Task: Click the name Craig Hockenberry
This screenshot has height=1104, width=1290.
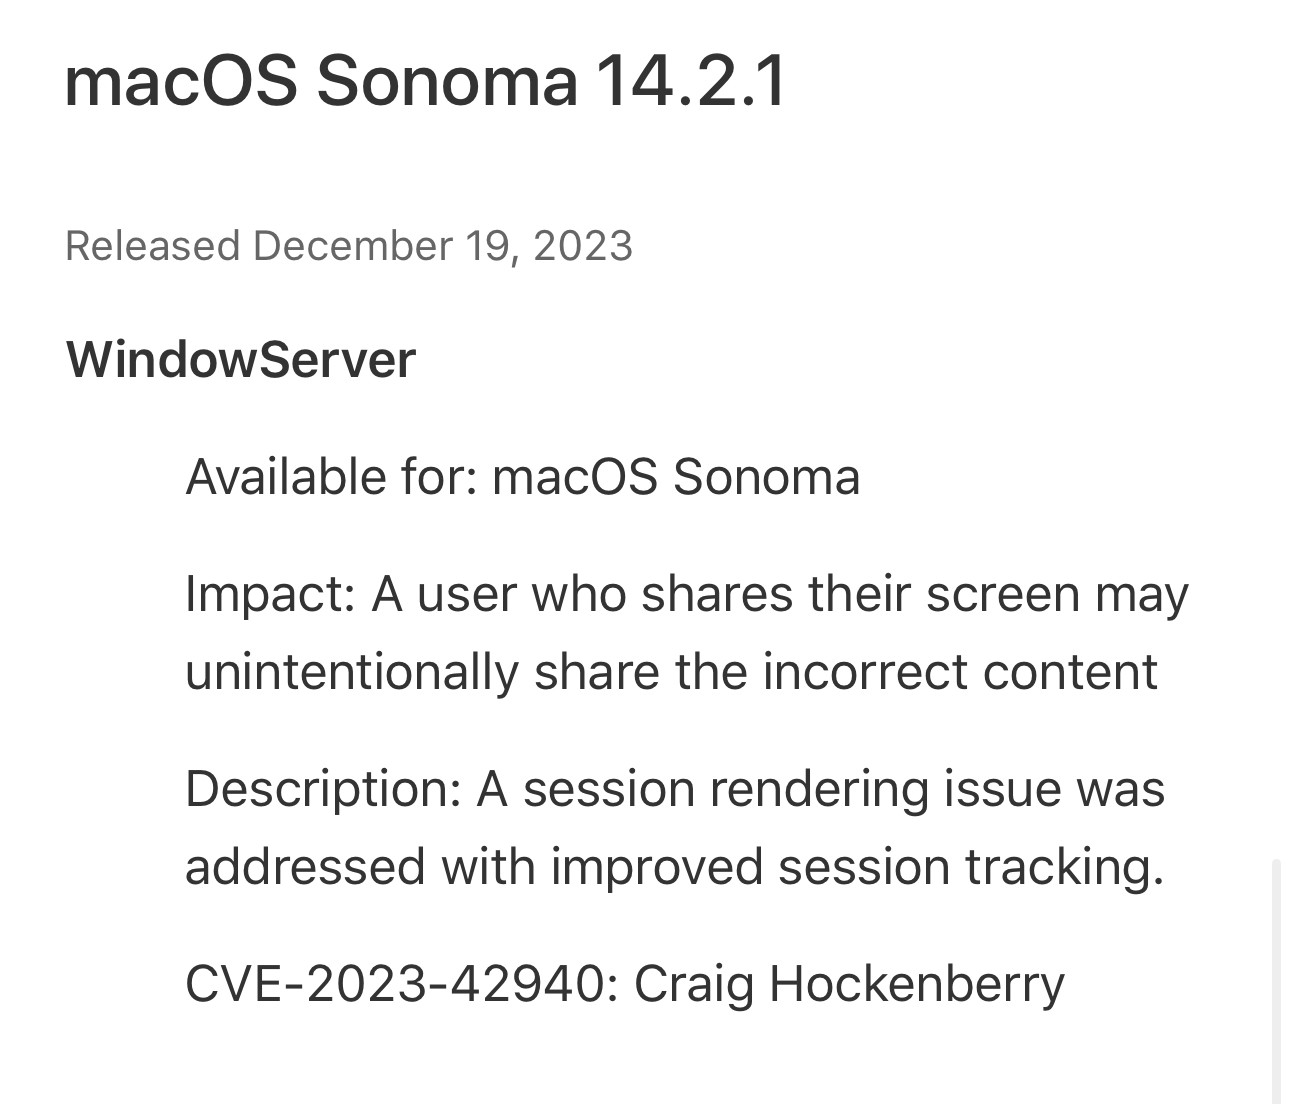Action: [x=849, y=984]
